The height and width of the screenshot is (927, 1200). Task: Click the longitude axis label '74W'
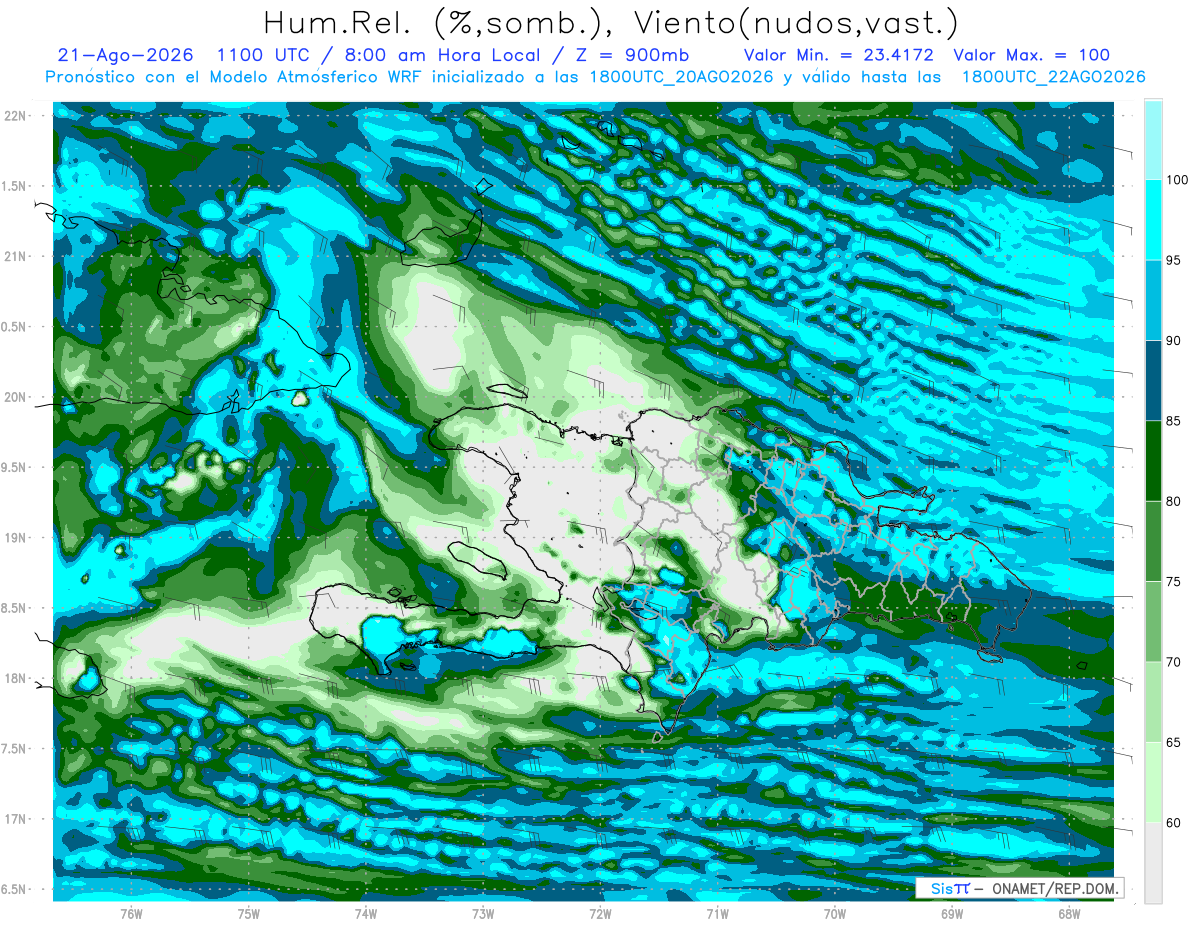tap(366, 914)
